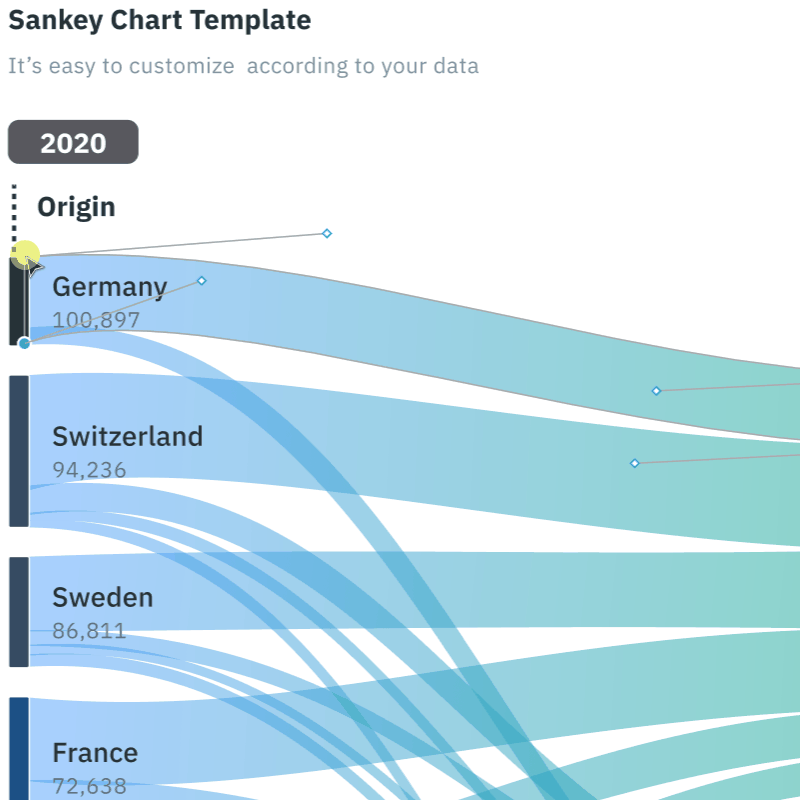Select the lower diamond handle on the right side
Screen dimensions: 800x800
click(634, 463)
